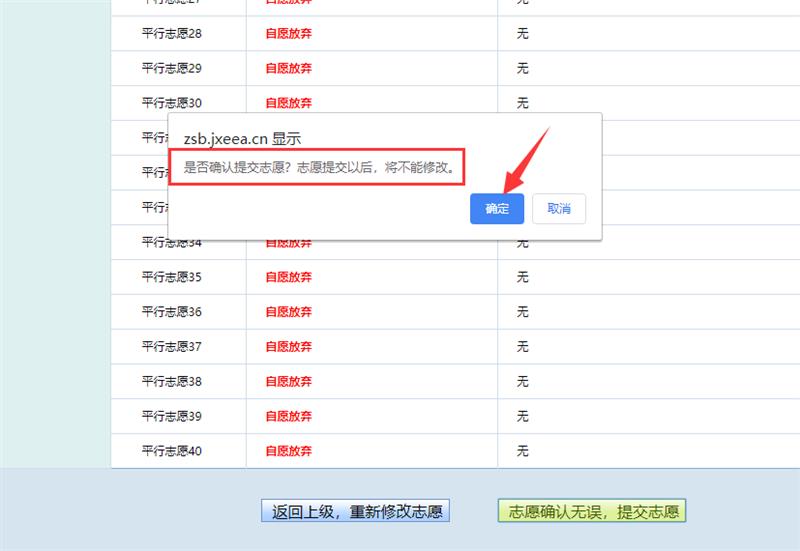Click the 无 value in 平行志愿29 row
This screenshot has height=551, width=800.
coord(522,68)
